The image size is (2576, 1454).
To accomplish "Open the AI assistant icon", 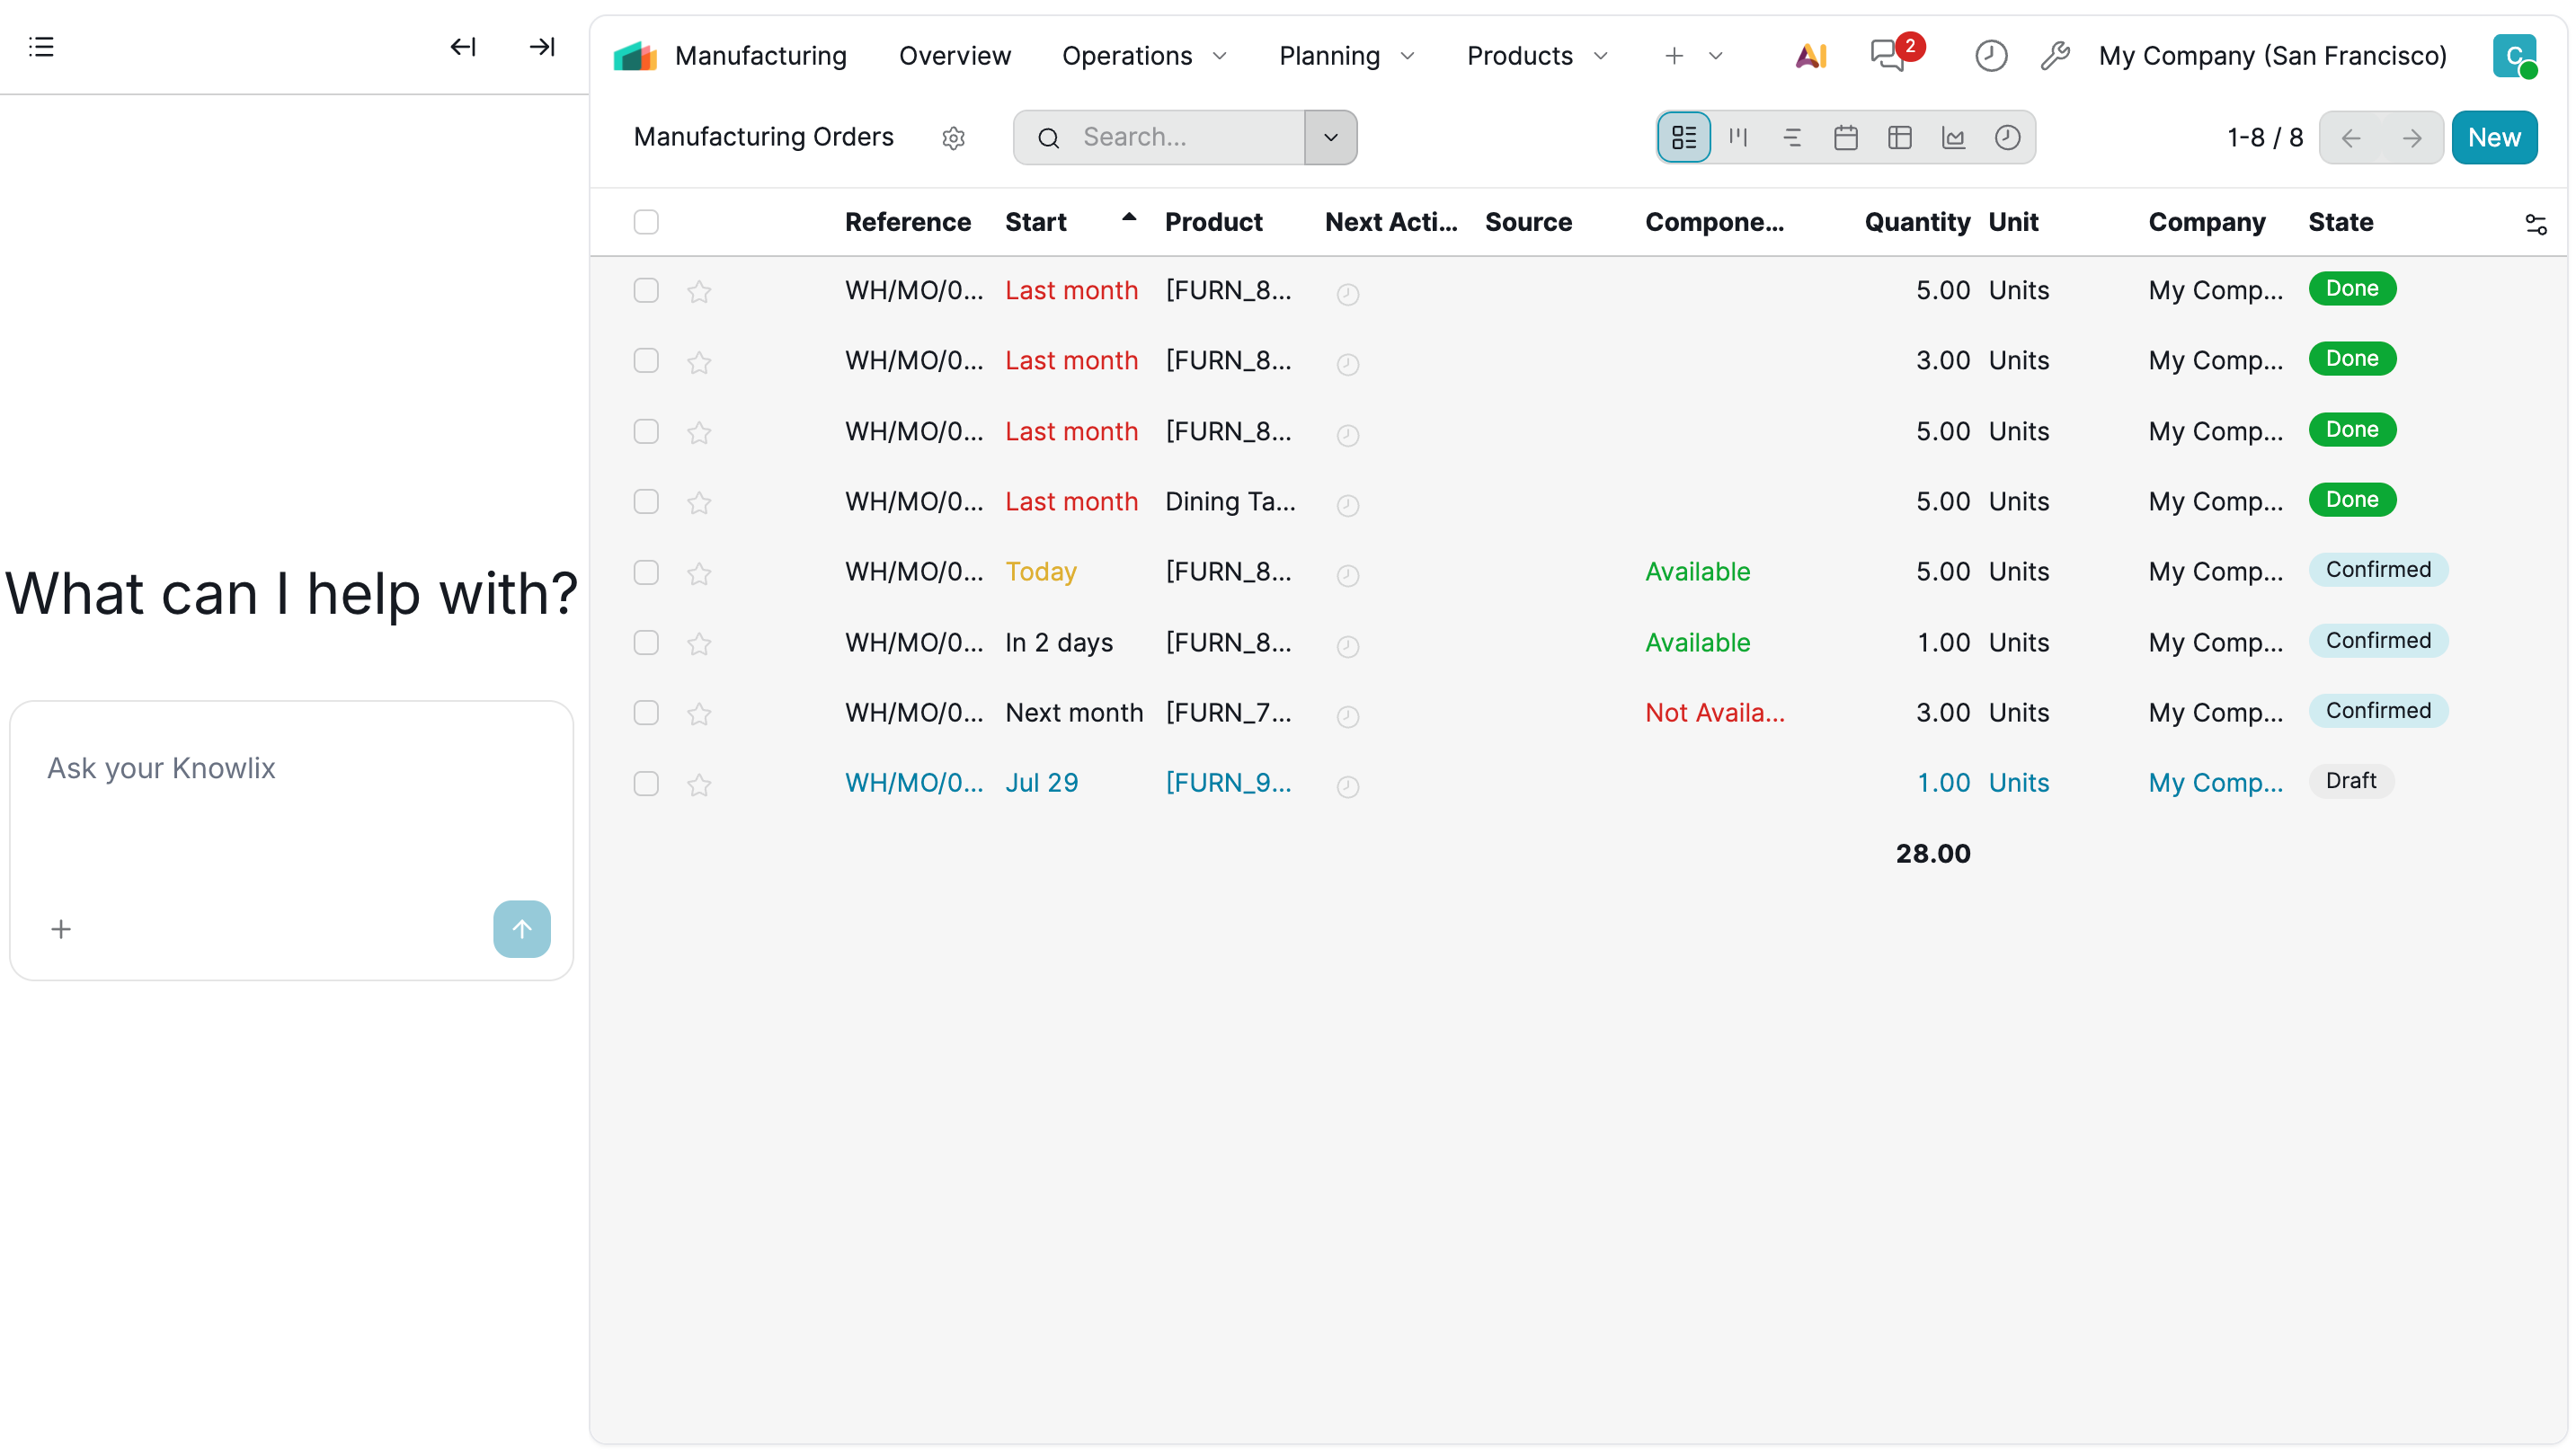I will point(1811,55).
